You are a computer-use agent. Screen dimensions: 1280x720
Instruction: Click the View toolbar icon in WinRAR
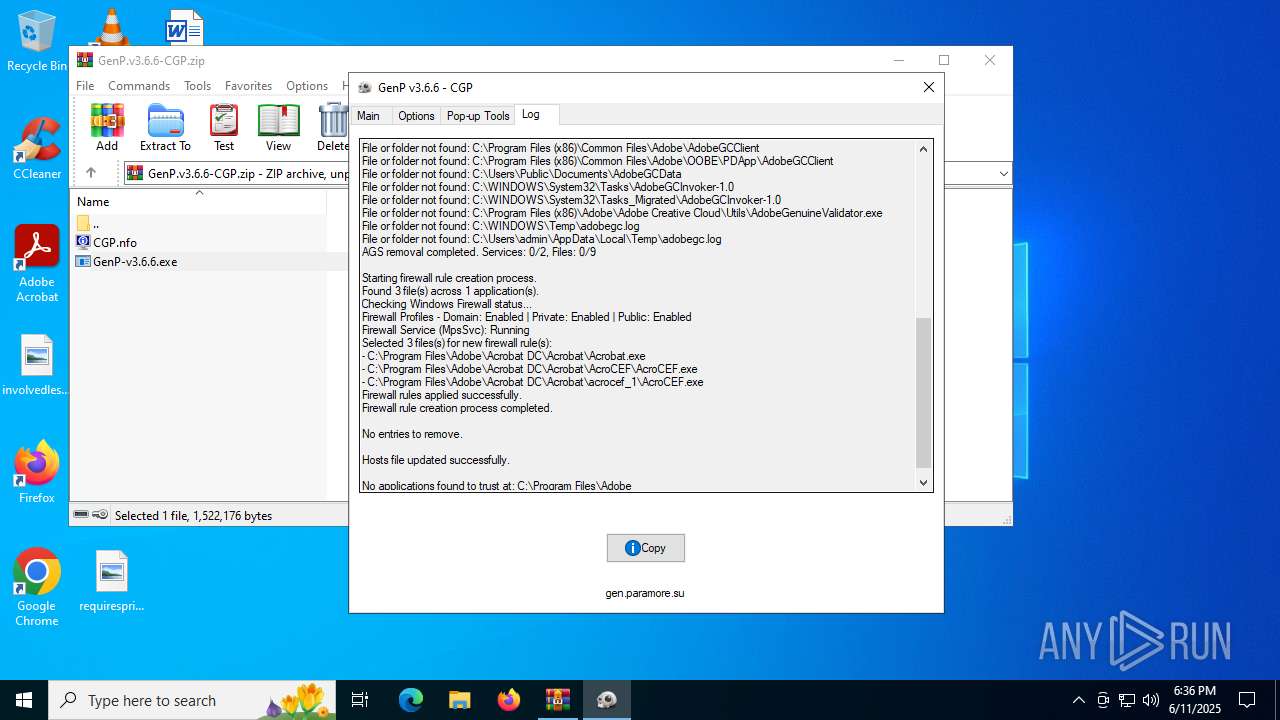278,127
